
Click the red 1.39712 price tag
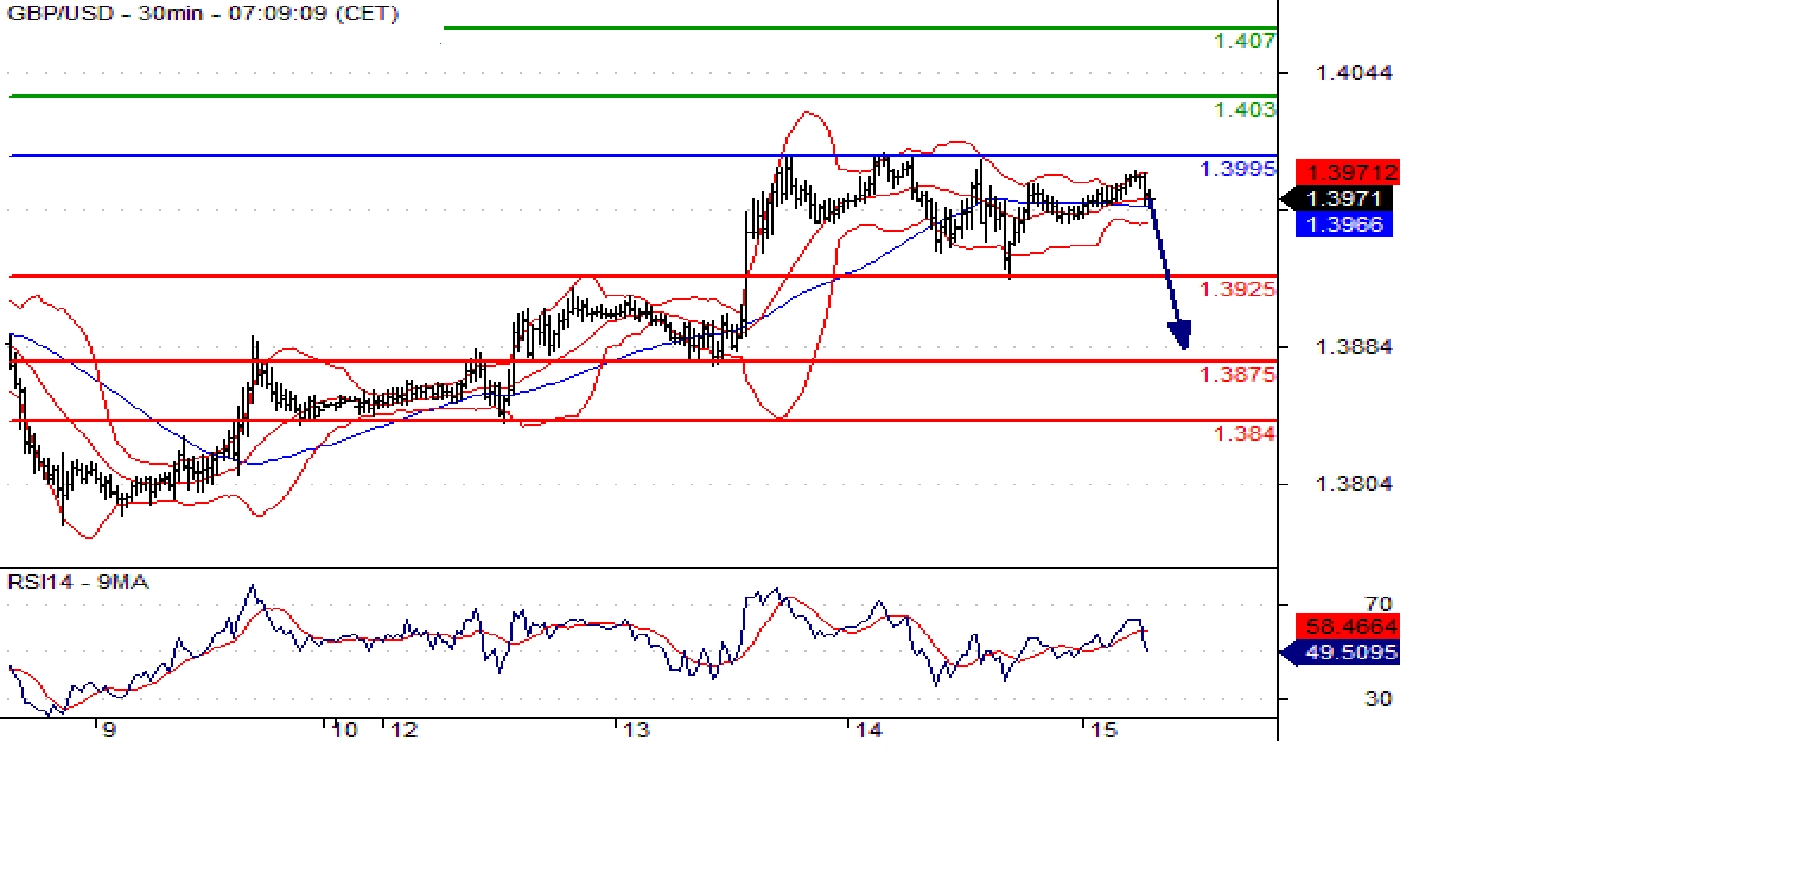1347,173
